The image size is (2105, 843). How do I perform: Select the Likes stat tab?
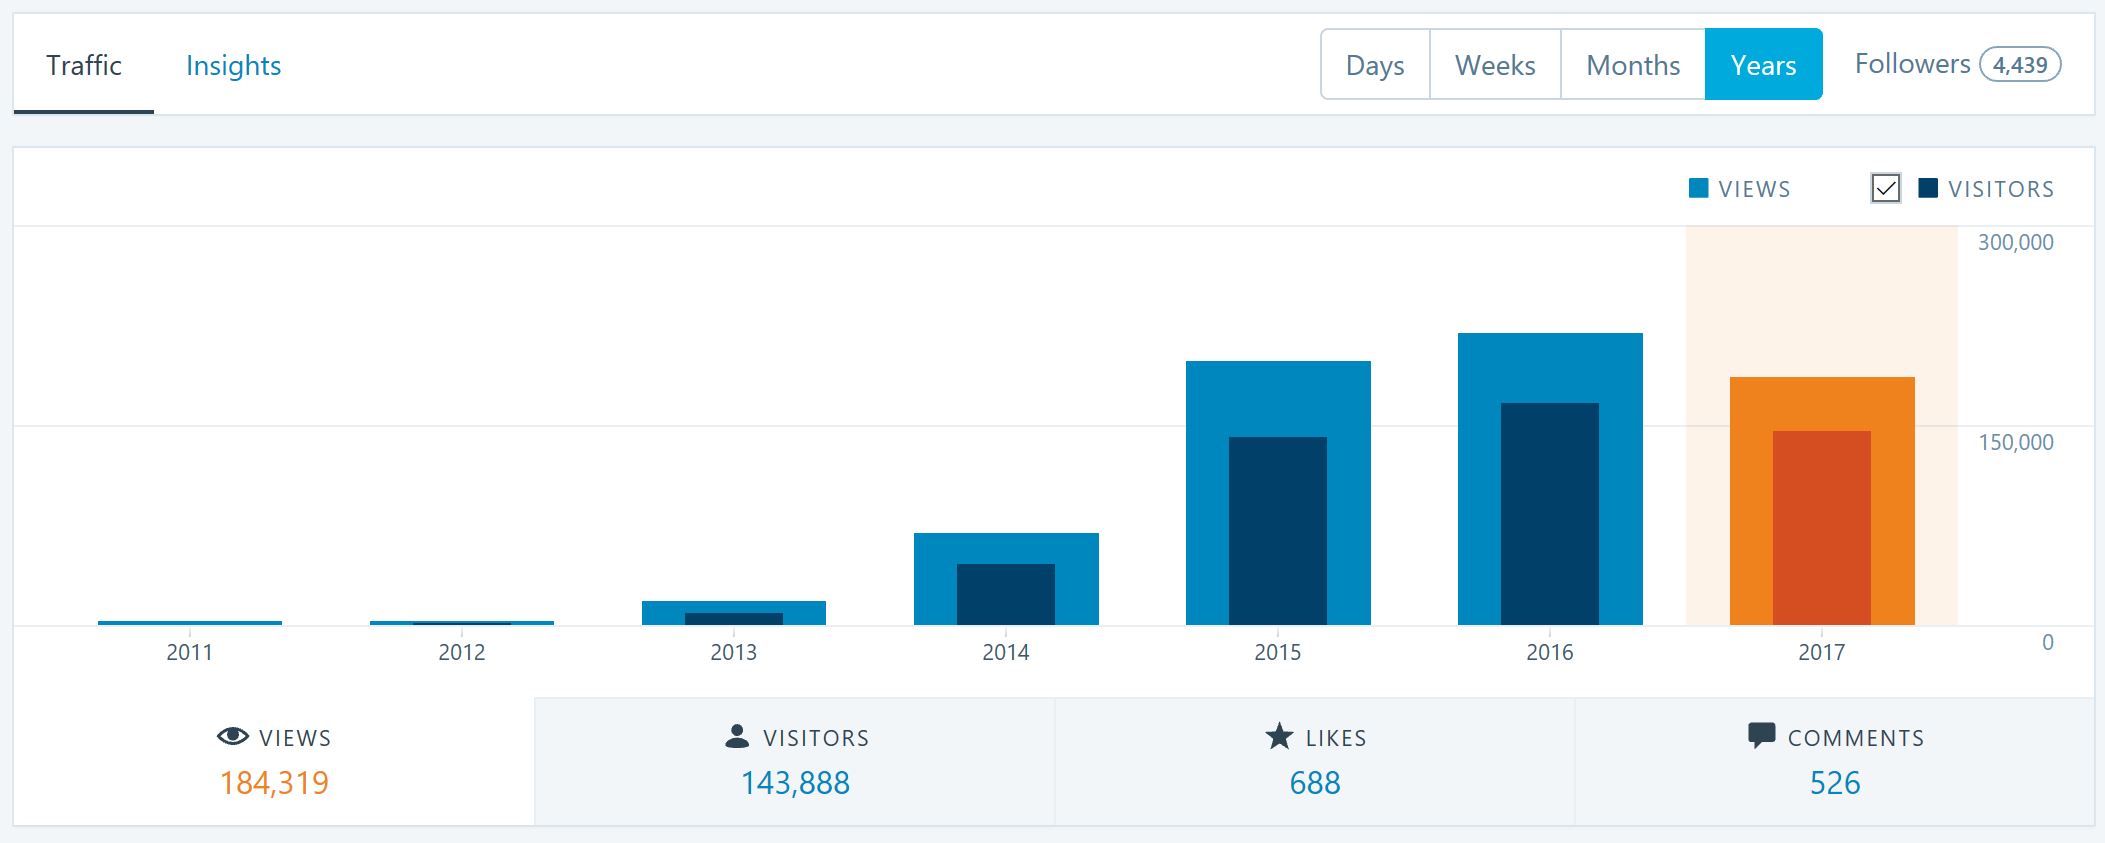(1315, 761)
